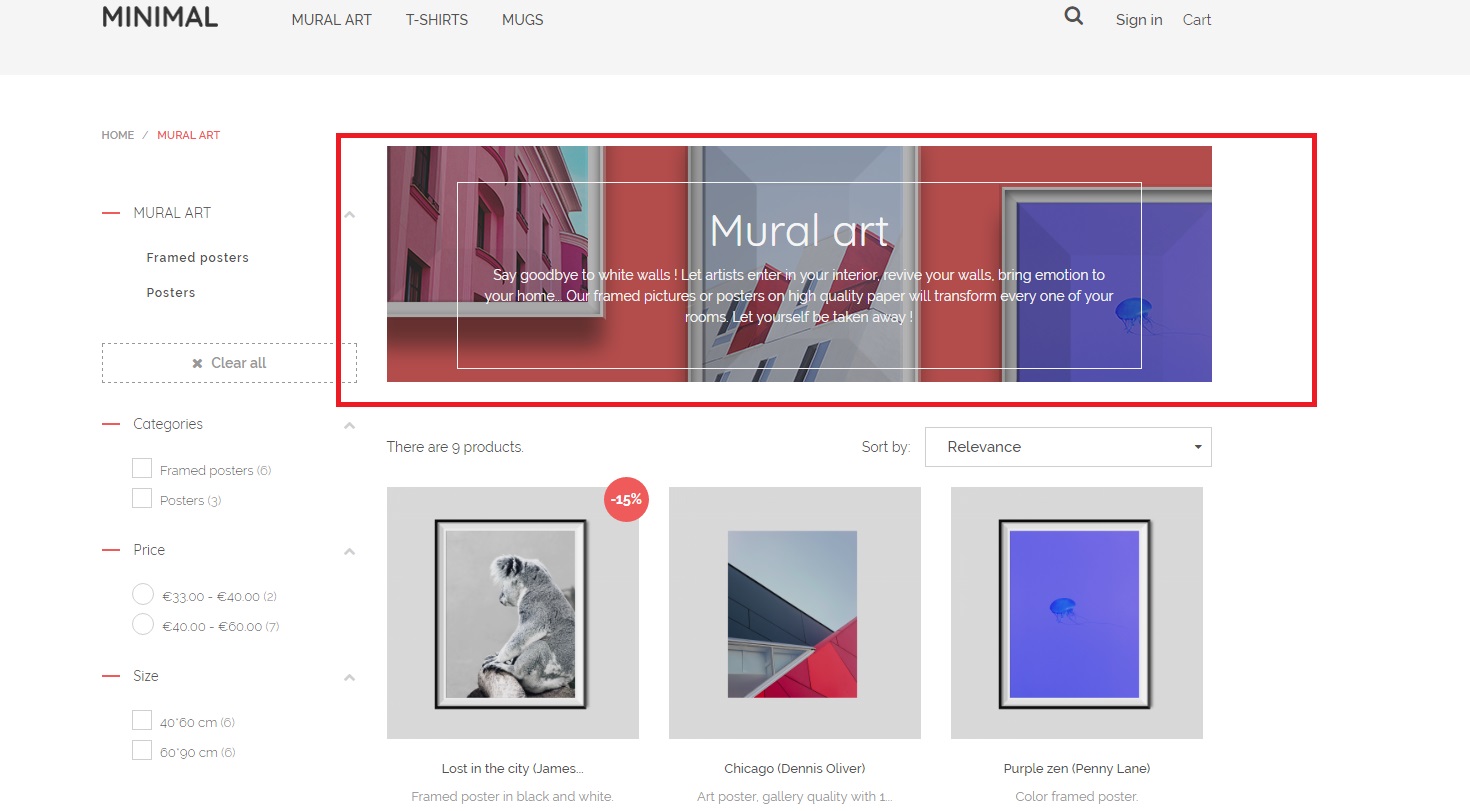
Task: Click Chicago (Dennis Oliver) product title
Action: [795, 769]
